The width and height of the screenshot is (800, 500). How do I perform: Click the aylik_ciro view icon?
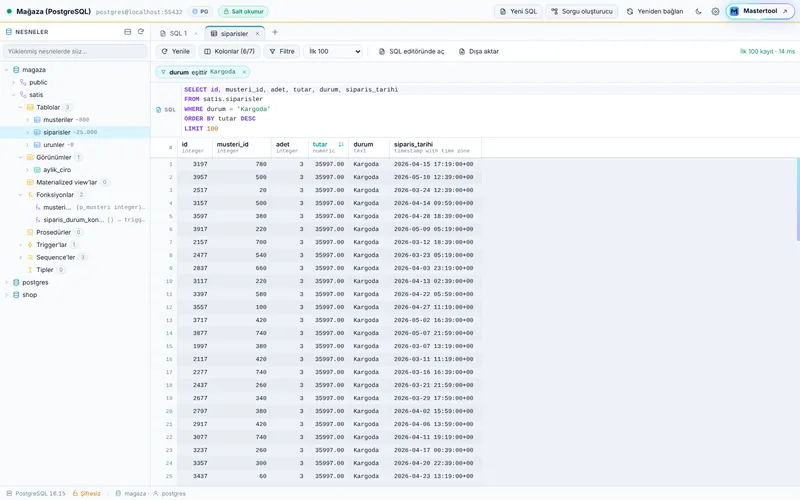pos(37,170)
